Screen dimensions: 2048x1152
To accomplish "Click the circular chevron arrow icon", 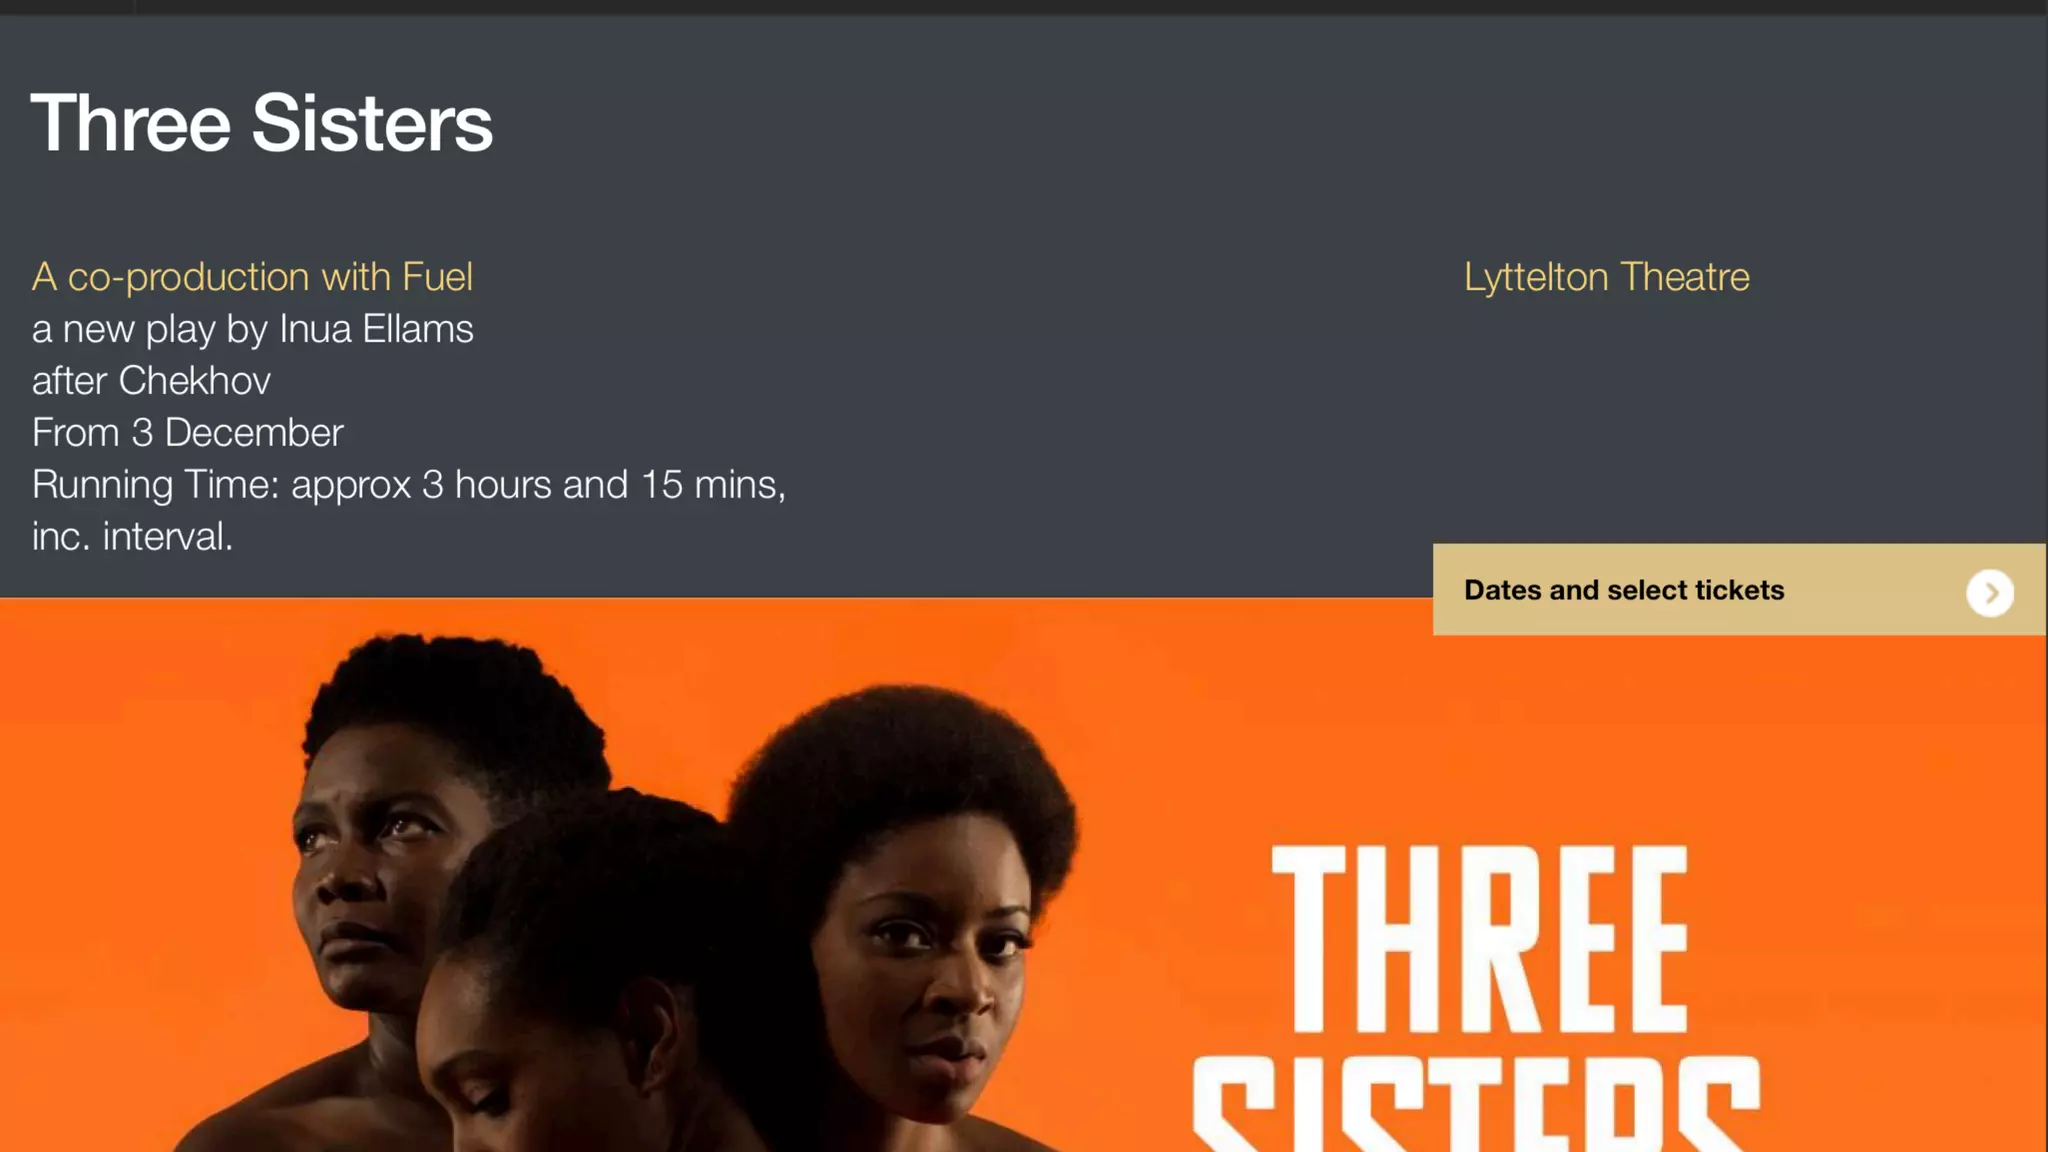I will coord(1990,593).
